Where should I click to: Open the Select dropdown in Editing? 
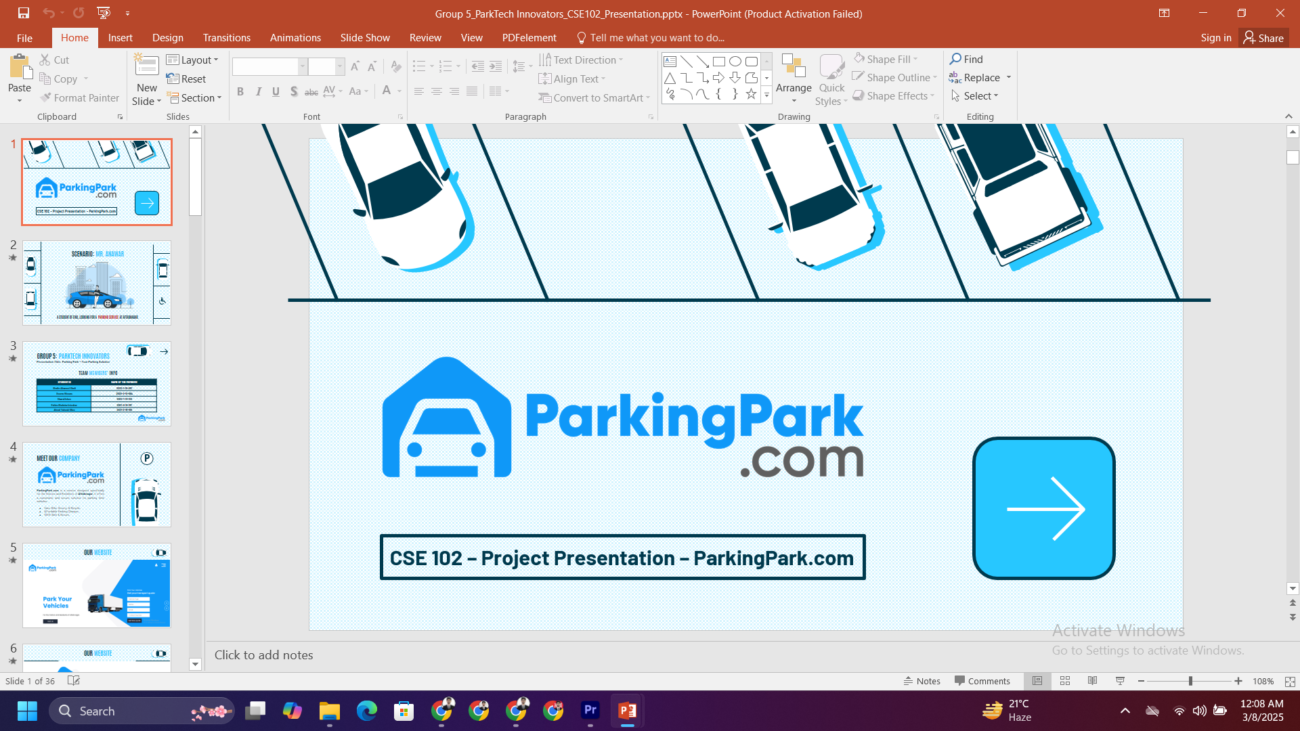click(974, 96)
